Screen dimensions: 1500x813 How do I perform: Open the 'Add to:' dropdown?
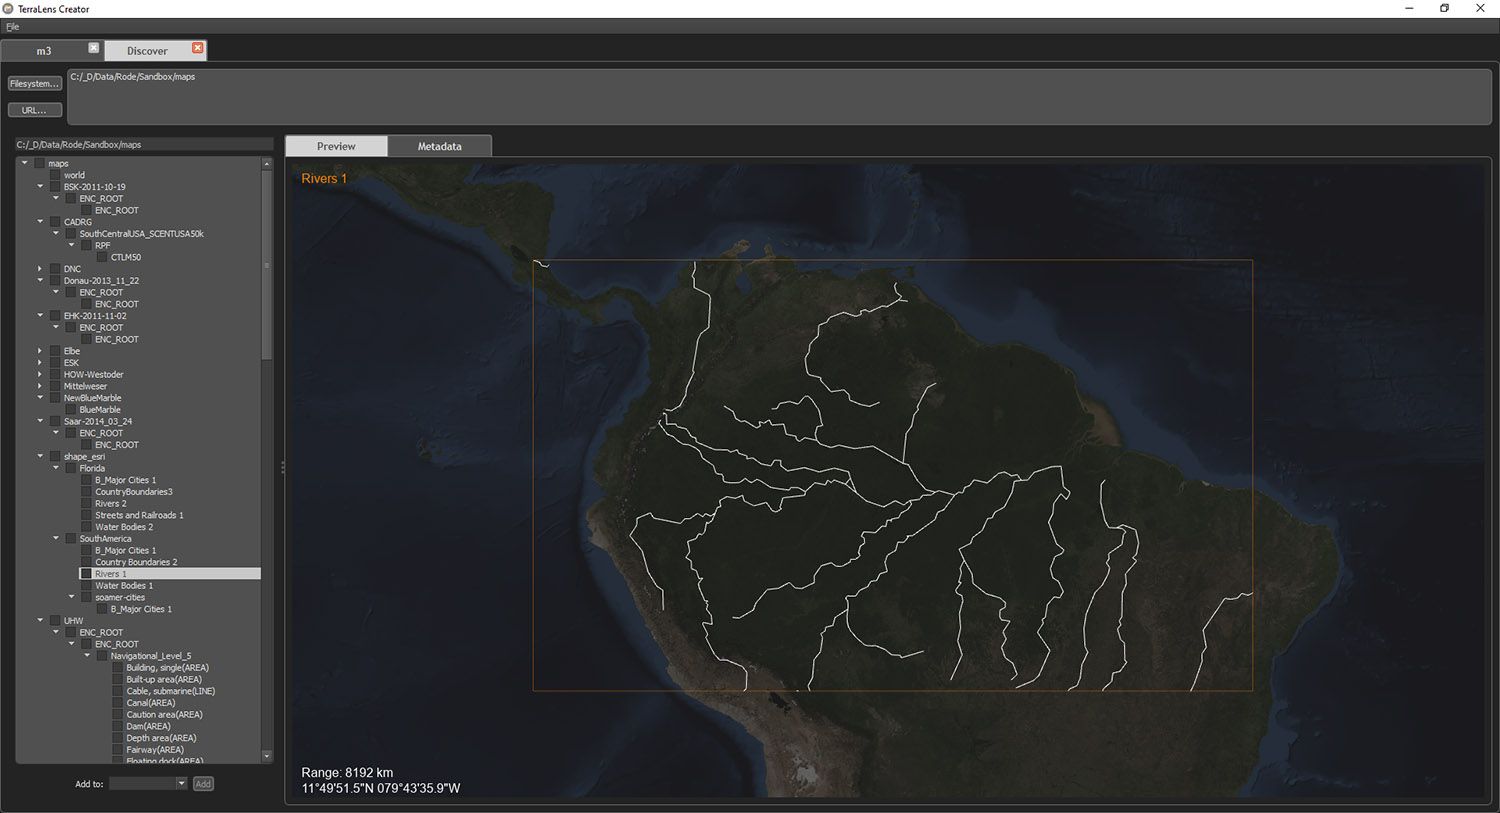[147, 783]
